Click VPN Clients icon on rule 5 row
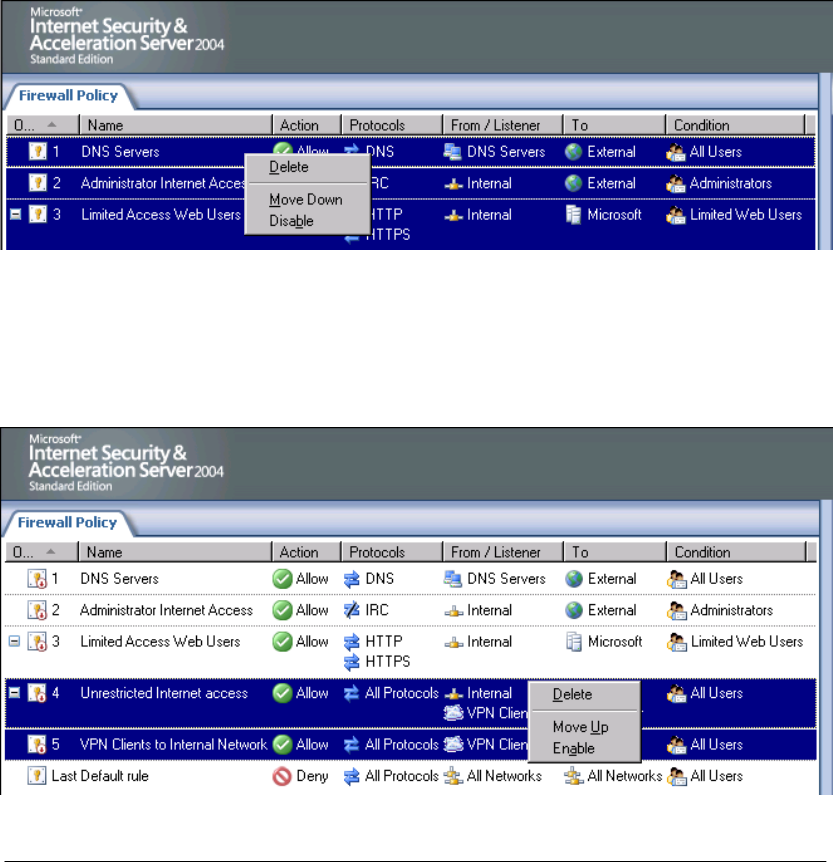This screenshot has width=833, height=862. click(x=454, y=744)
